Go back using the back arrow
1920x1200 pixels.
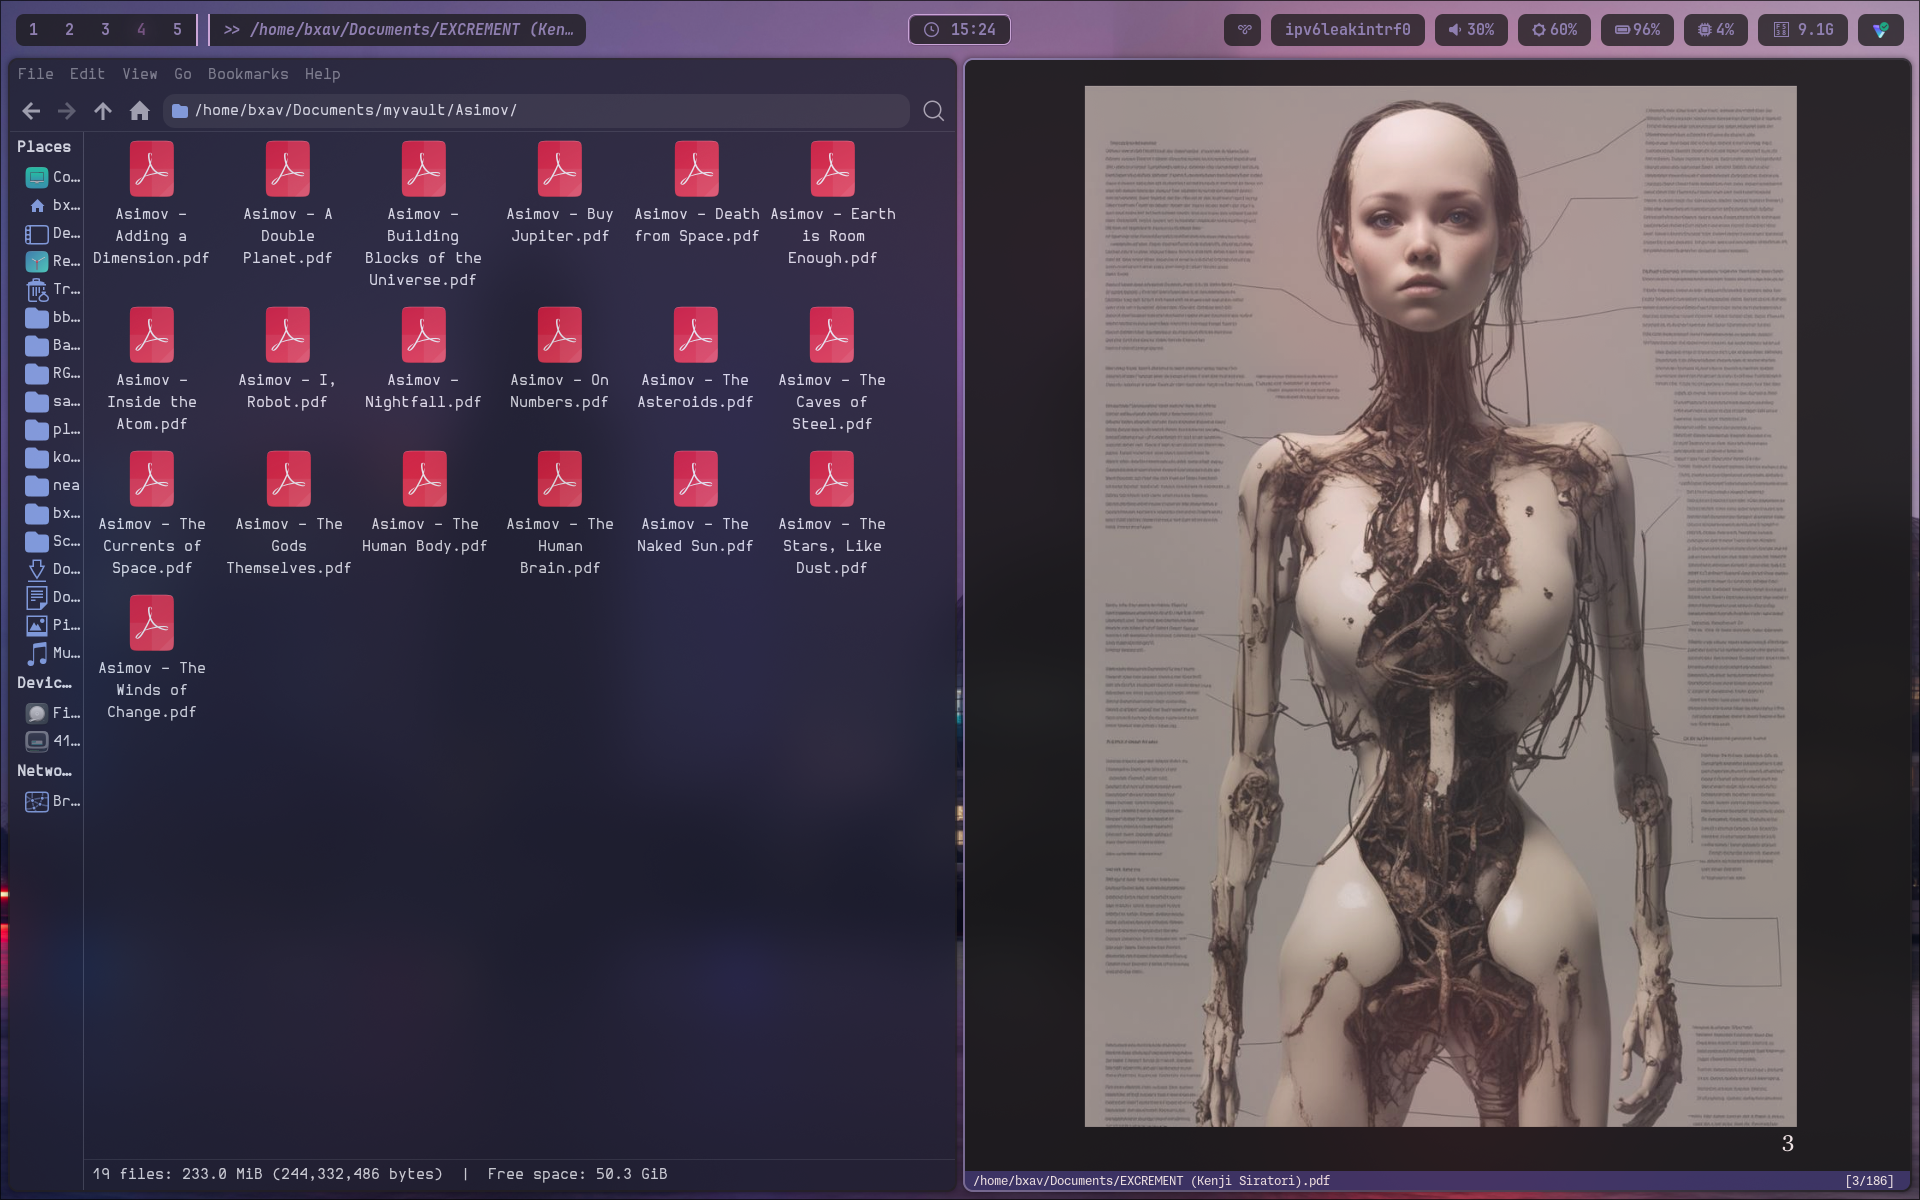[x=31, y=111]
